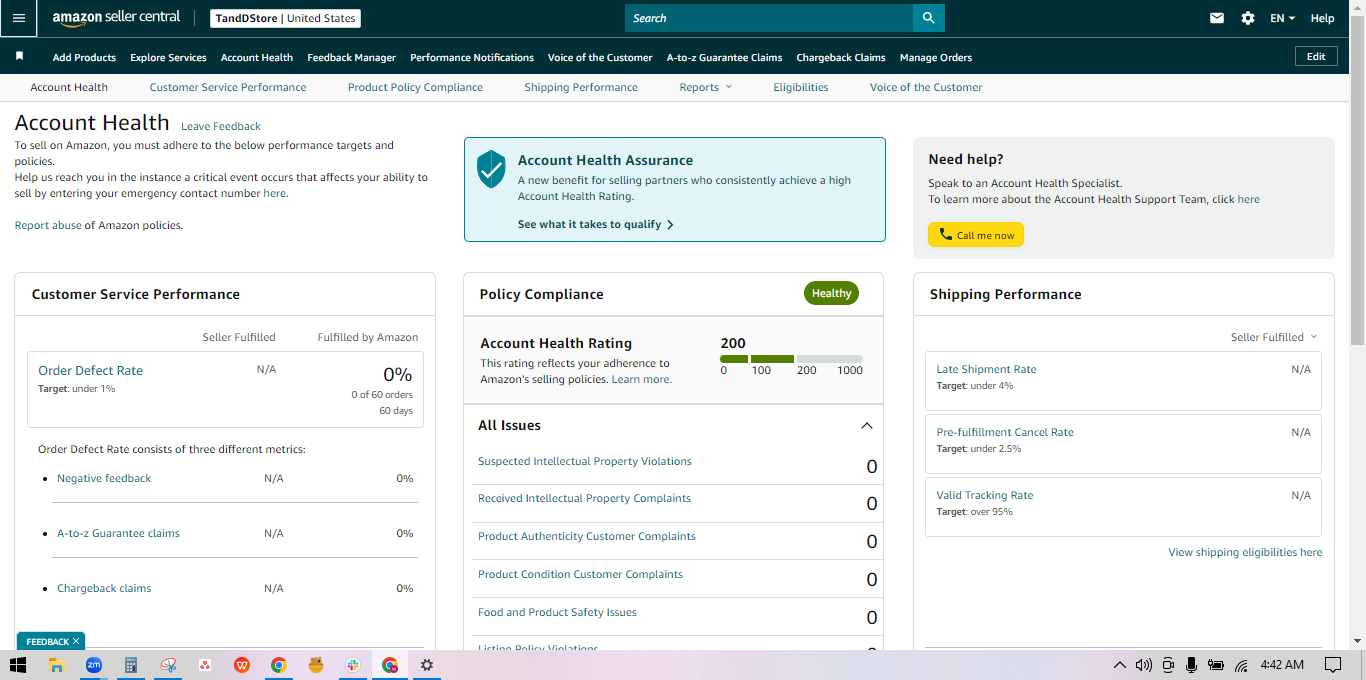
Task: Open Manage Orders in favorites bar
Action: pyautogui.click(x=936, y=57)
